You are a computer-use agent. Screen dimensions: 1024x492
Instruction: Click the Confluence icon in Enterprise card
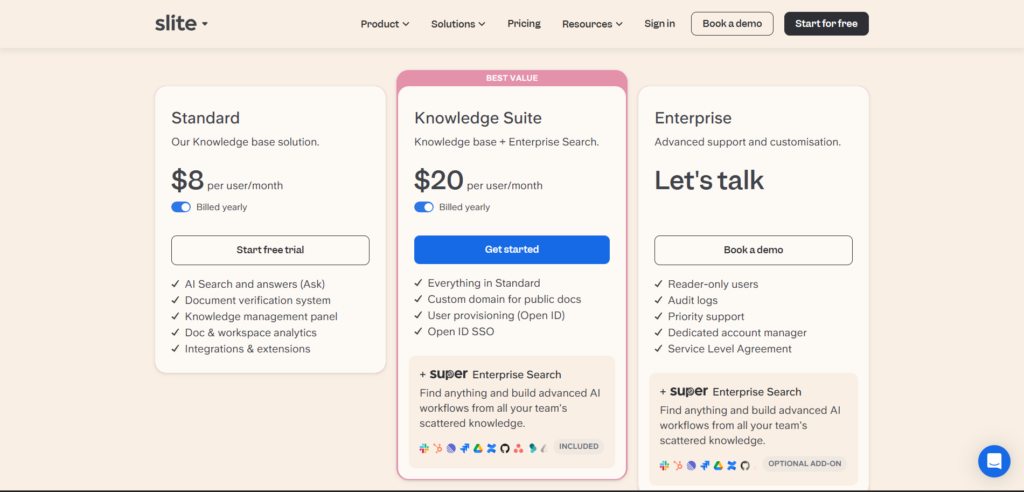coord(732,465)
